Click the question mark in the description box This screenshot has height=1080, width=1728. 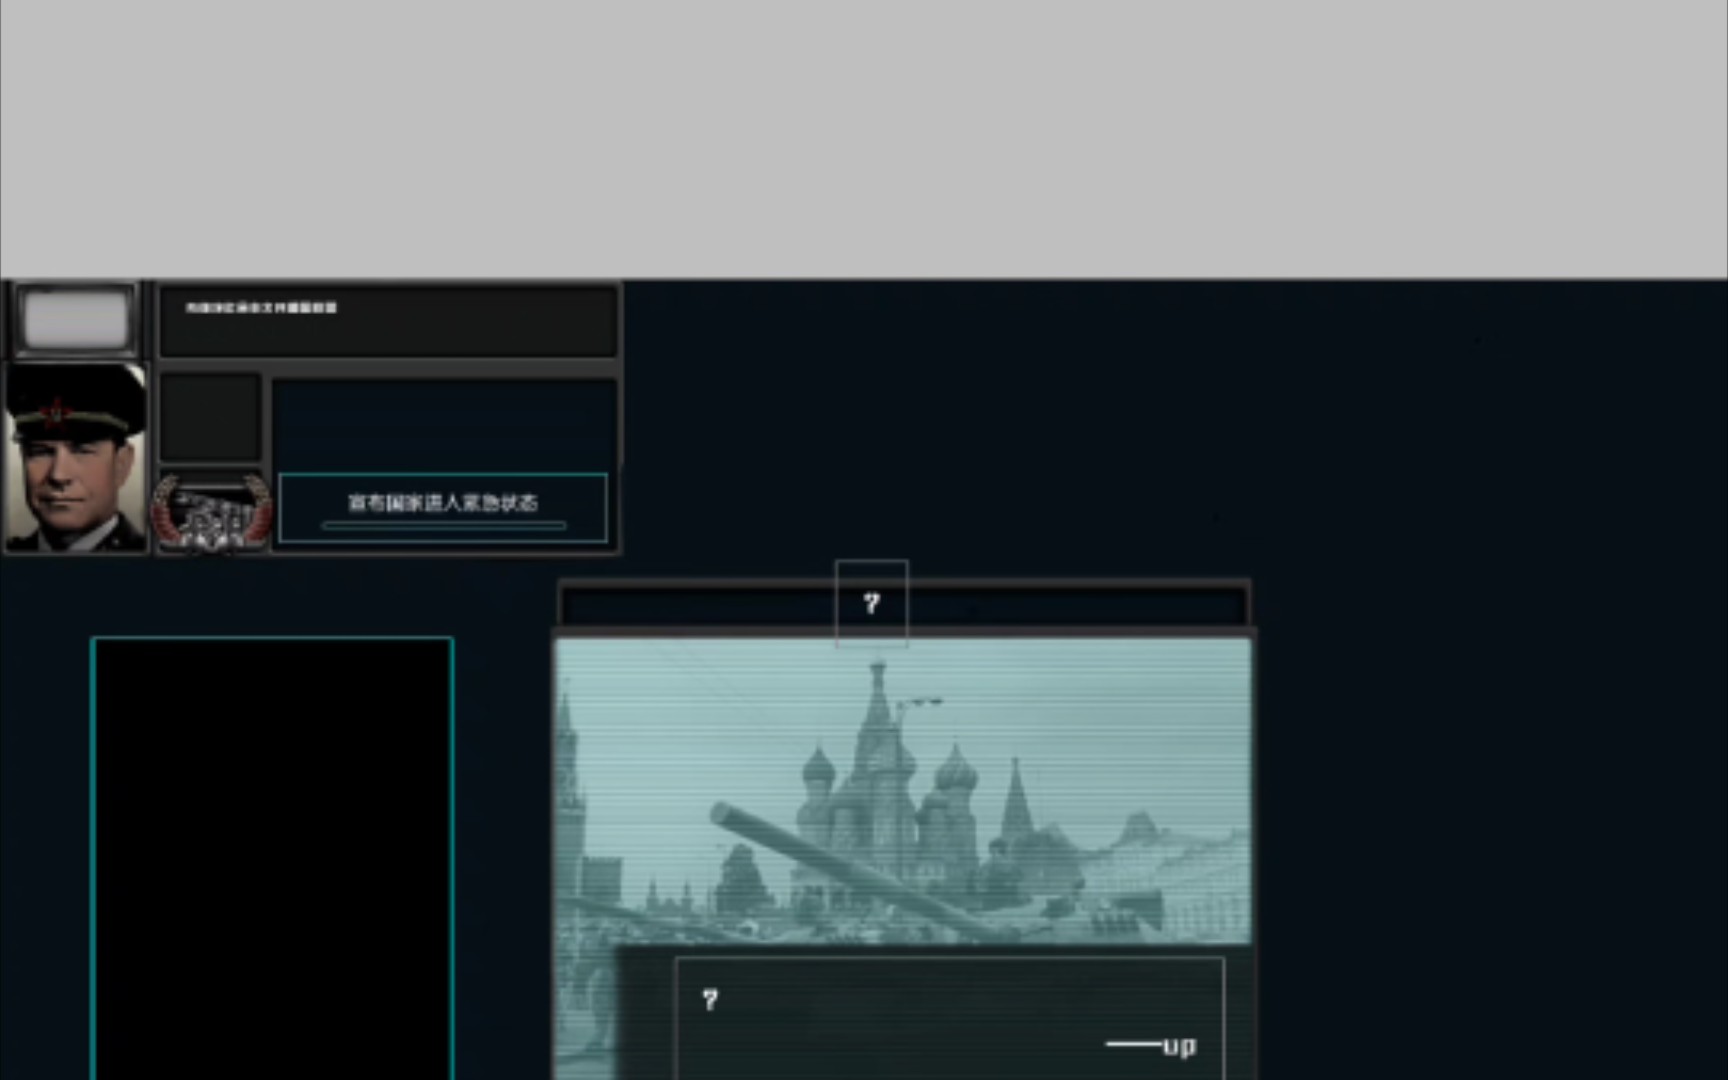710,999
